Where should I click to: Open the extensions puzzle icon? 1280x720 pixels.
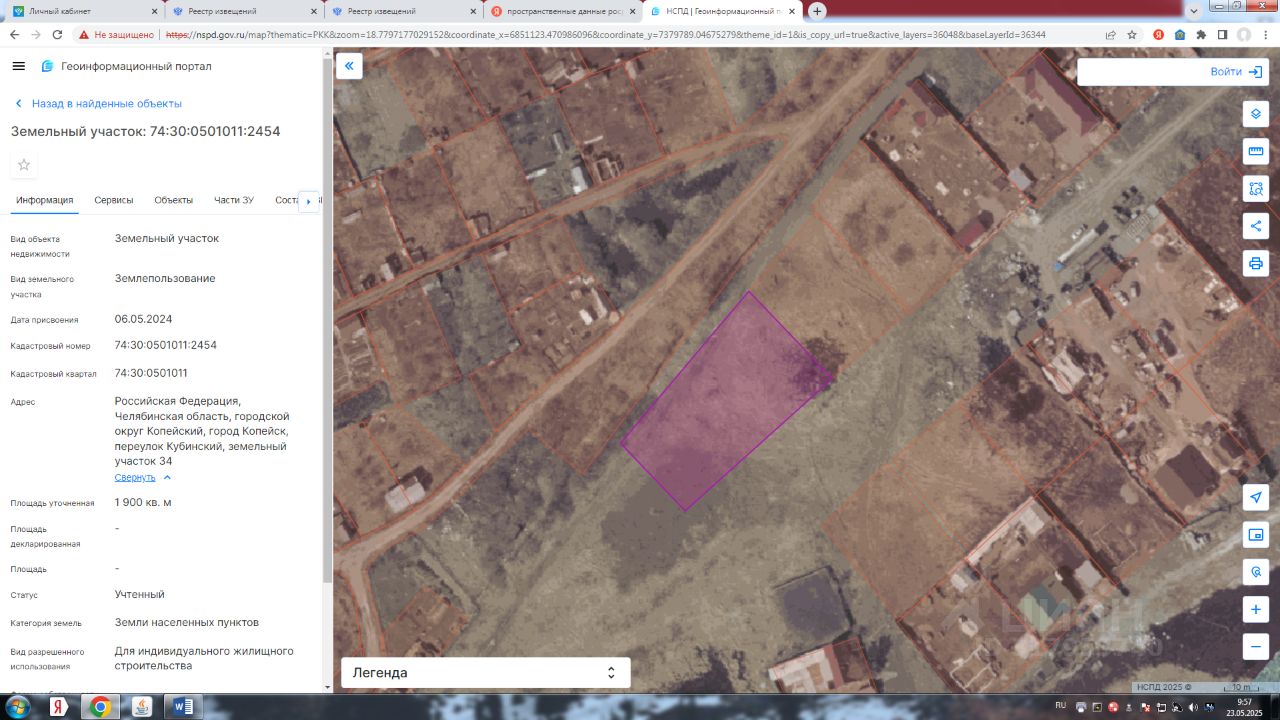(x=1201, y=34)
